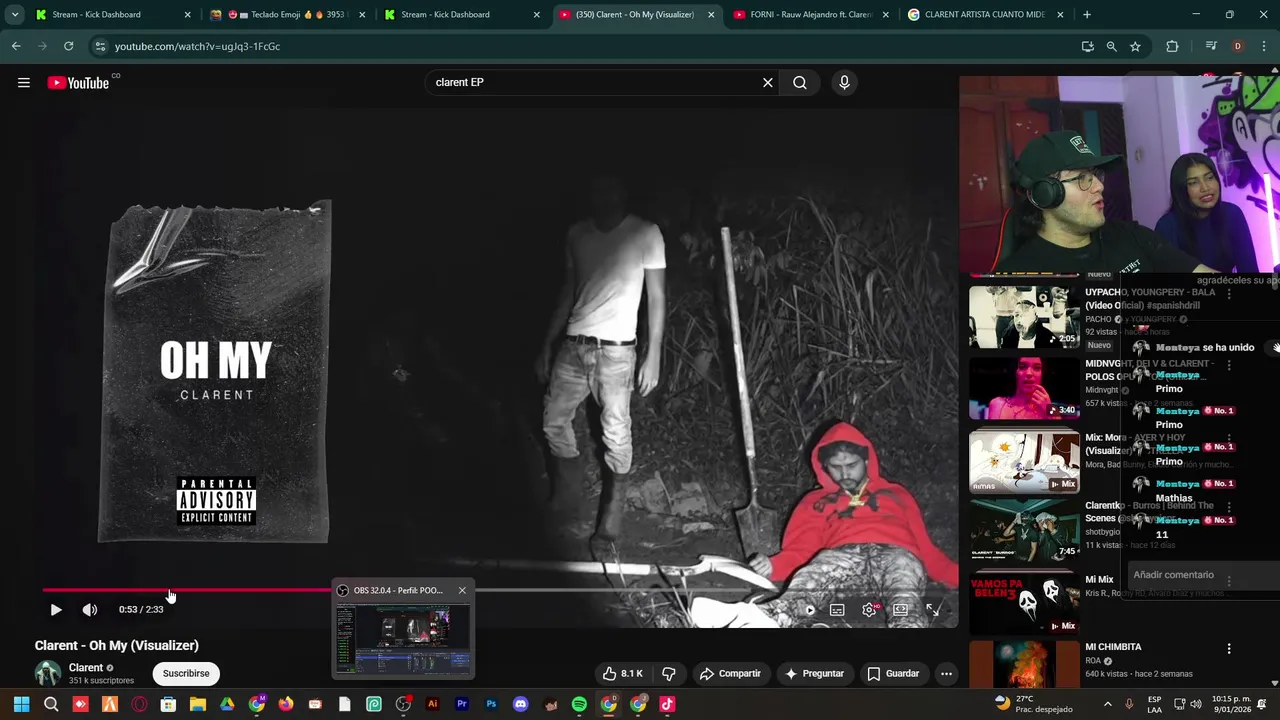Open Chrome three-dot menu
The width and height of the screenshot is (1280, 720).
coord(1264,46)
